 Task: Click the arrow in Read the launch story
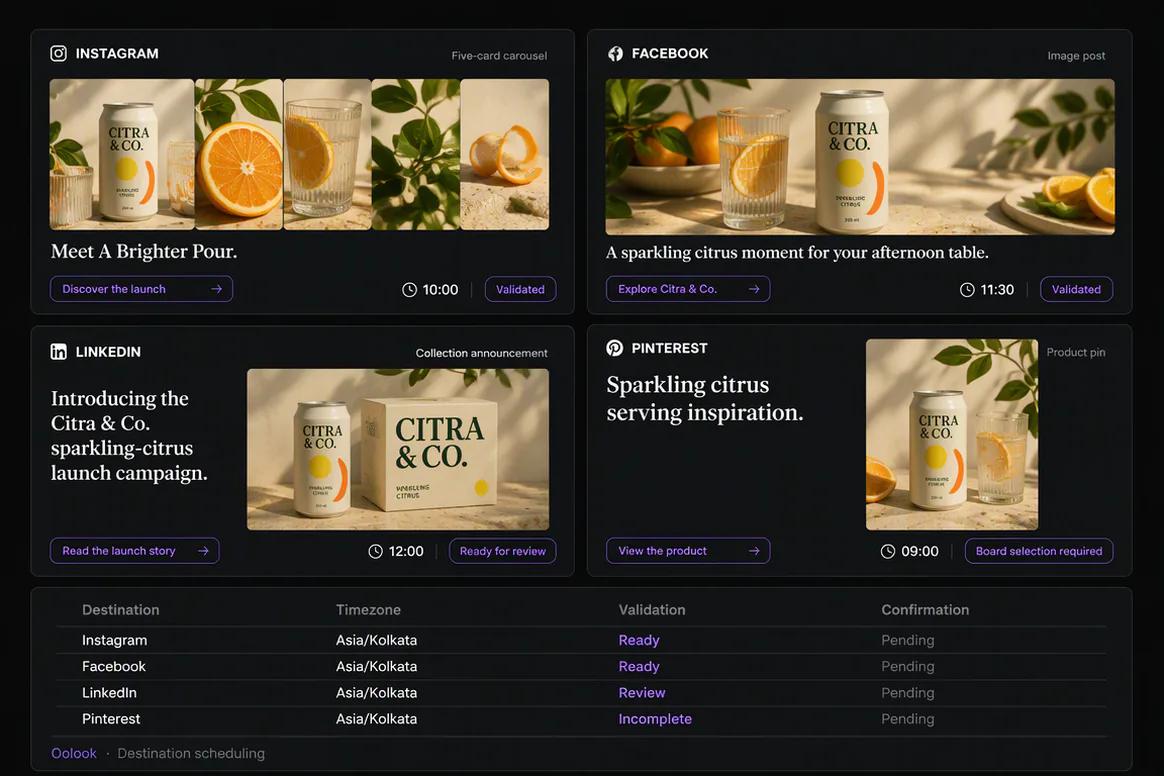pos(203,551)
